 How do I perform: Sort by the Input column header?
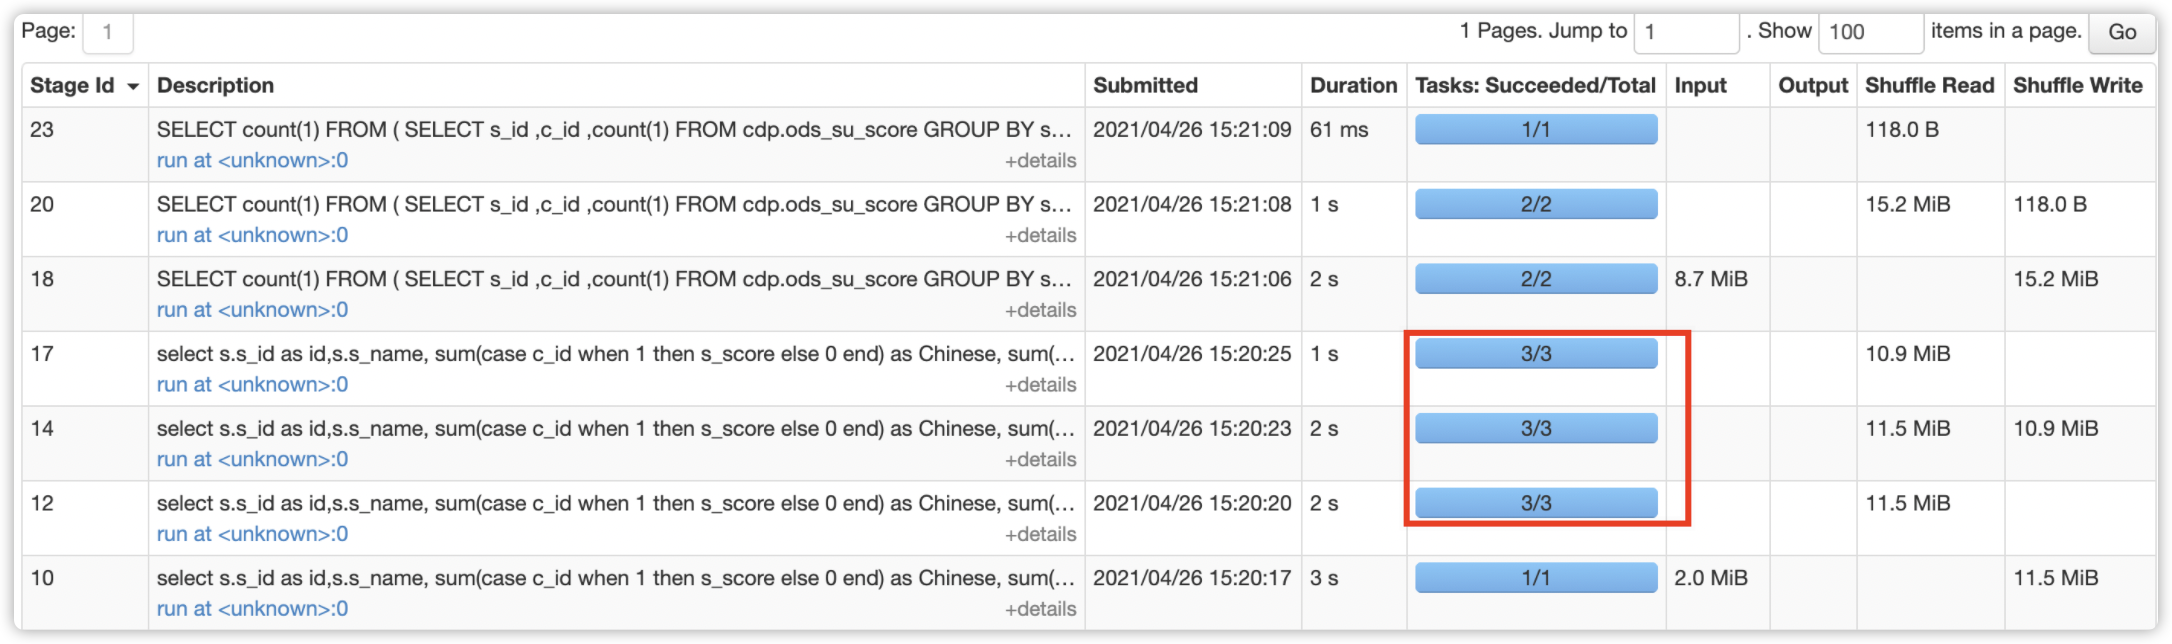tap(1700, 86)
